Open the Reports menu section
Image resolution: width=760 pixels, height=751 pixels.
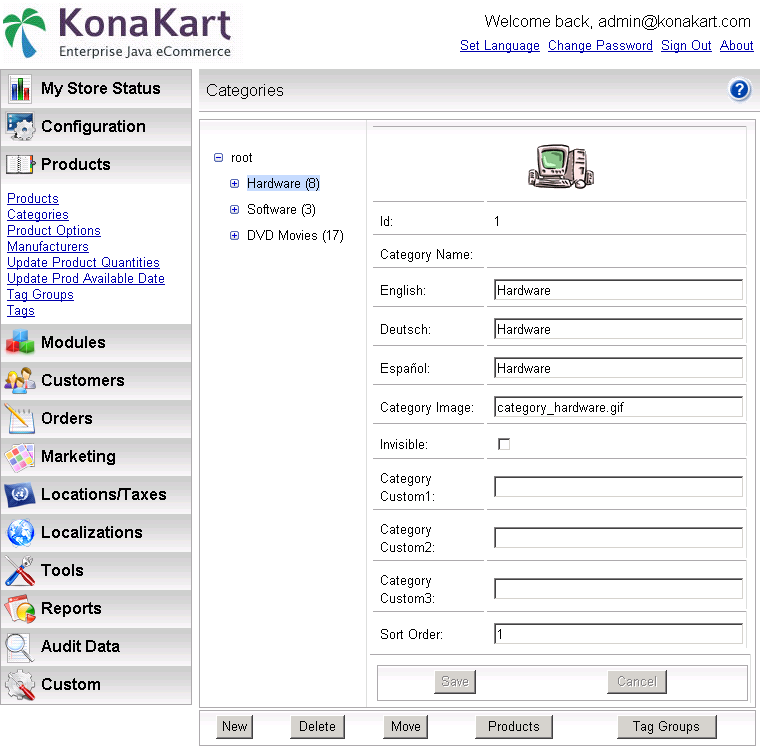[x=96, y=608]
